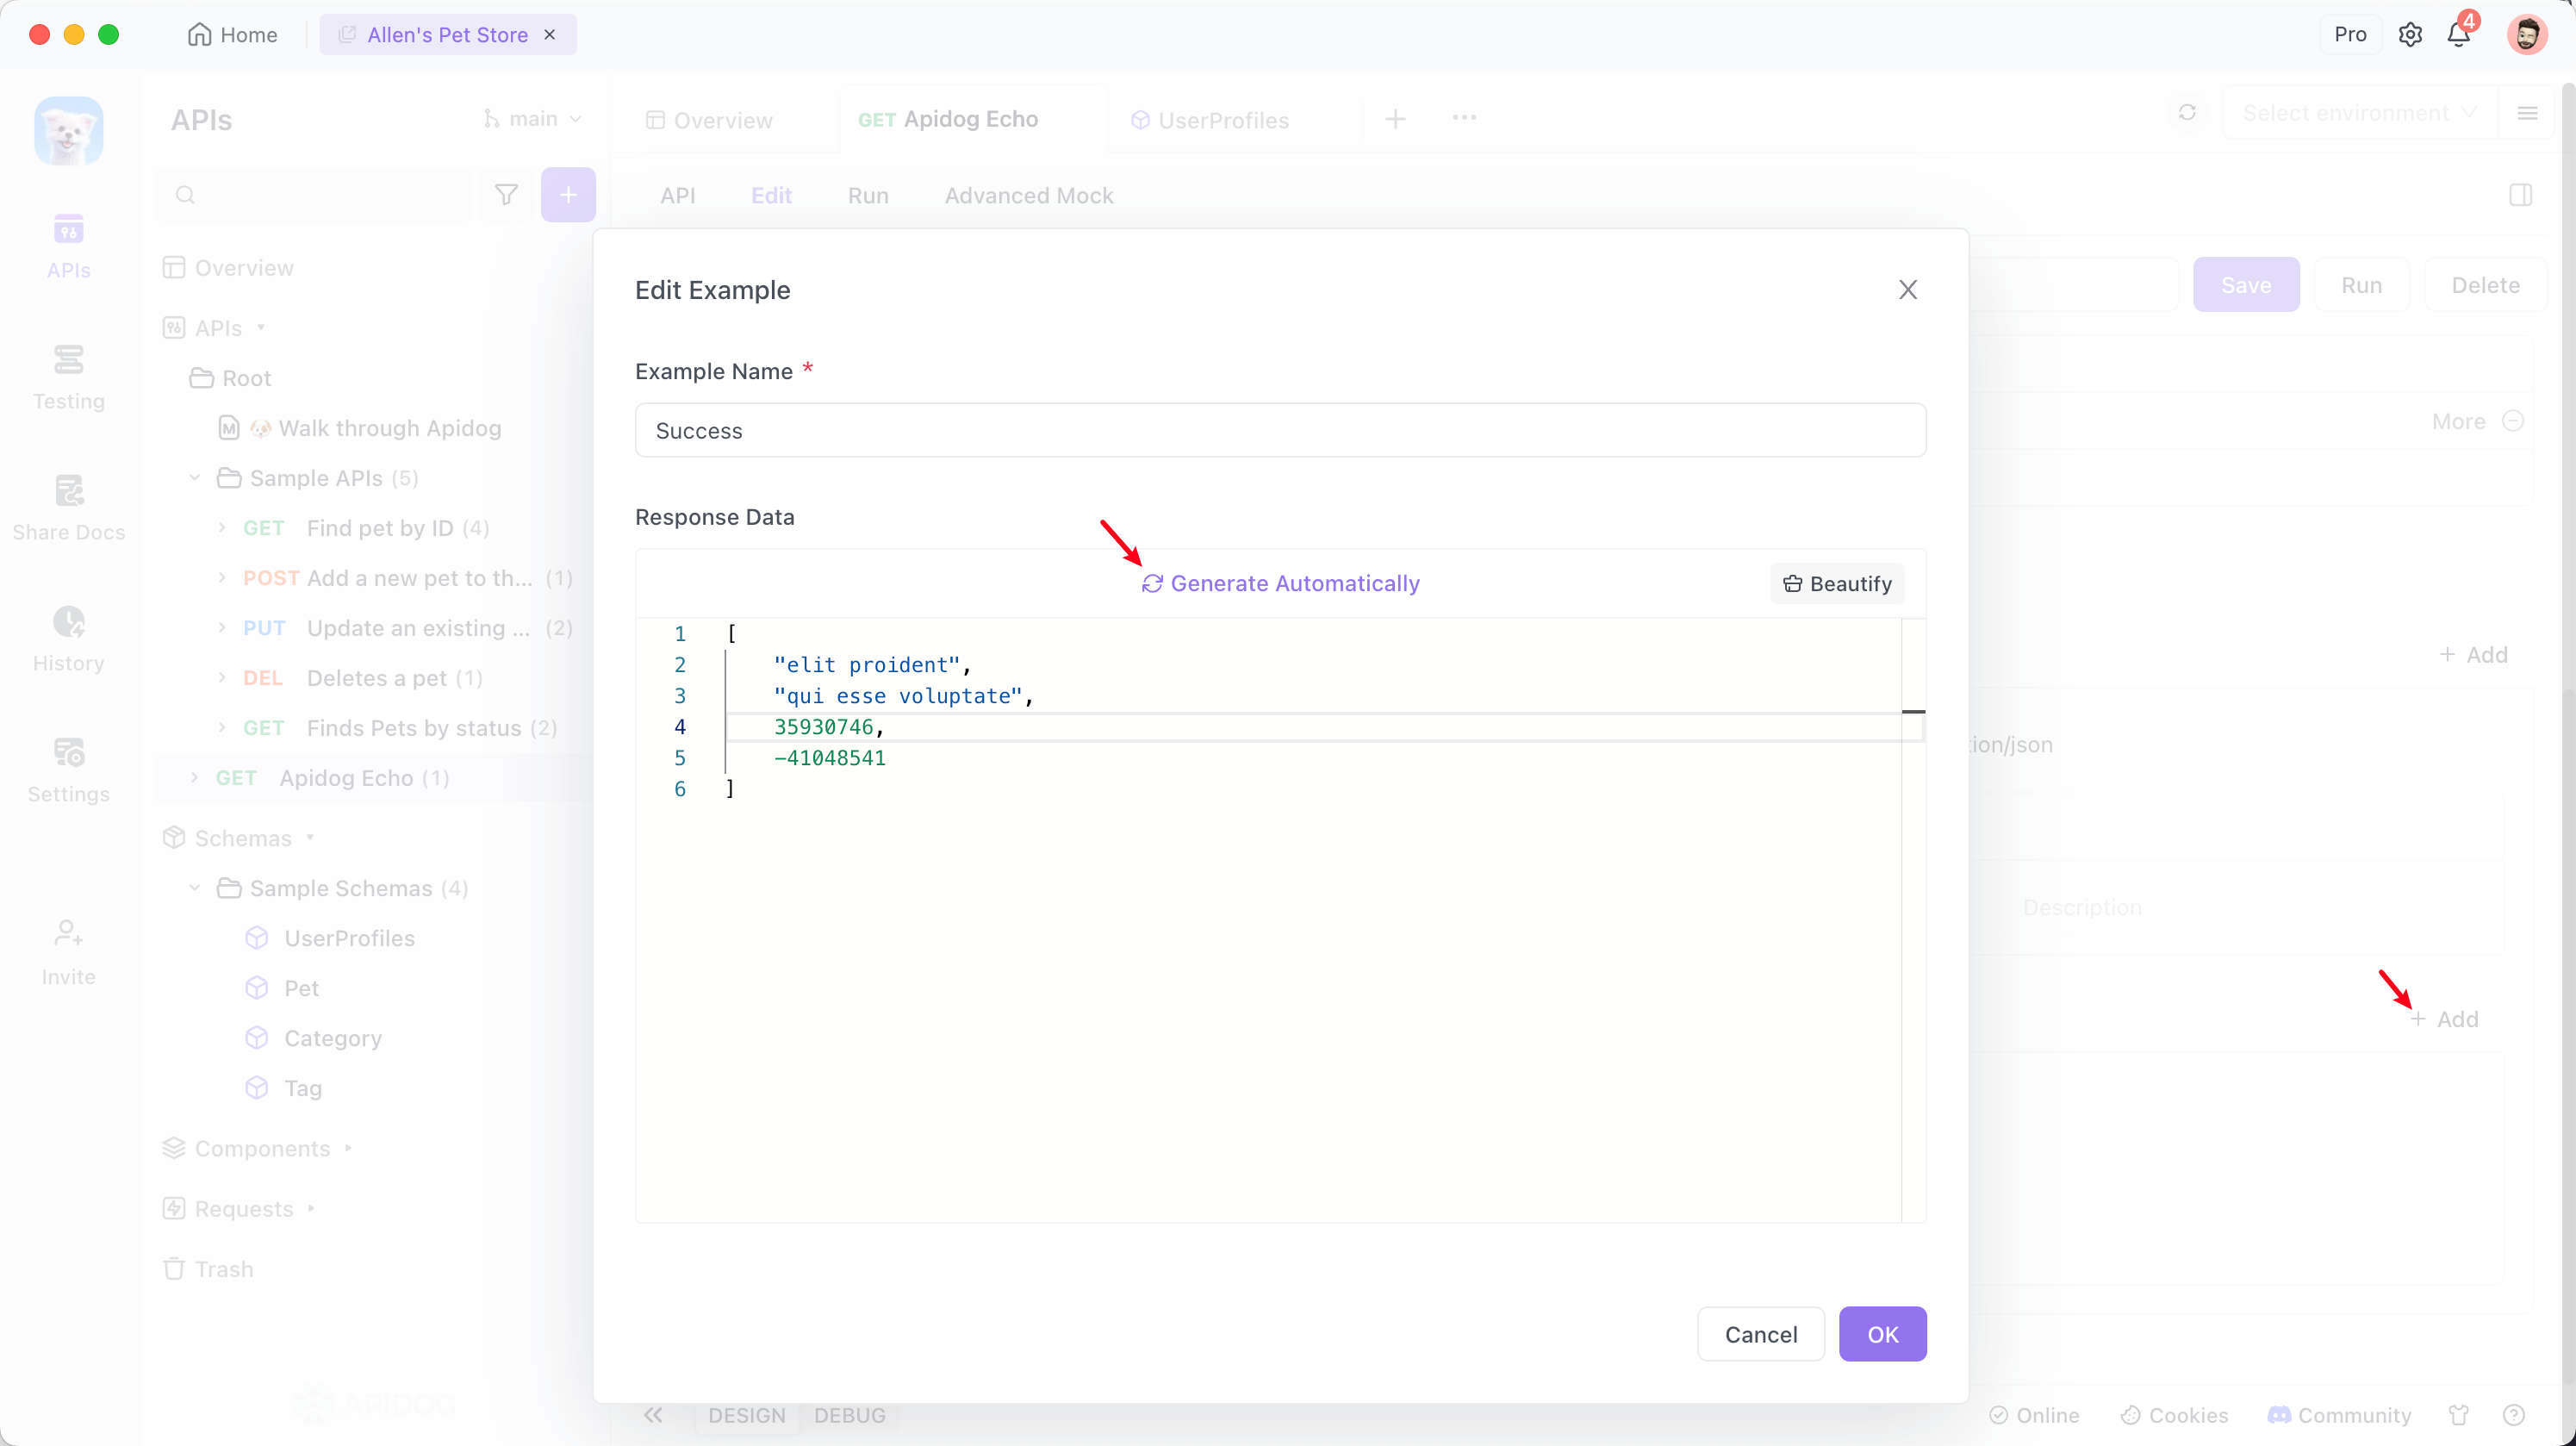Click the Example Name input field
The height and width of the screenshot is (1446, 2576).
click(x=1280, y=431)
